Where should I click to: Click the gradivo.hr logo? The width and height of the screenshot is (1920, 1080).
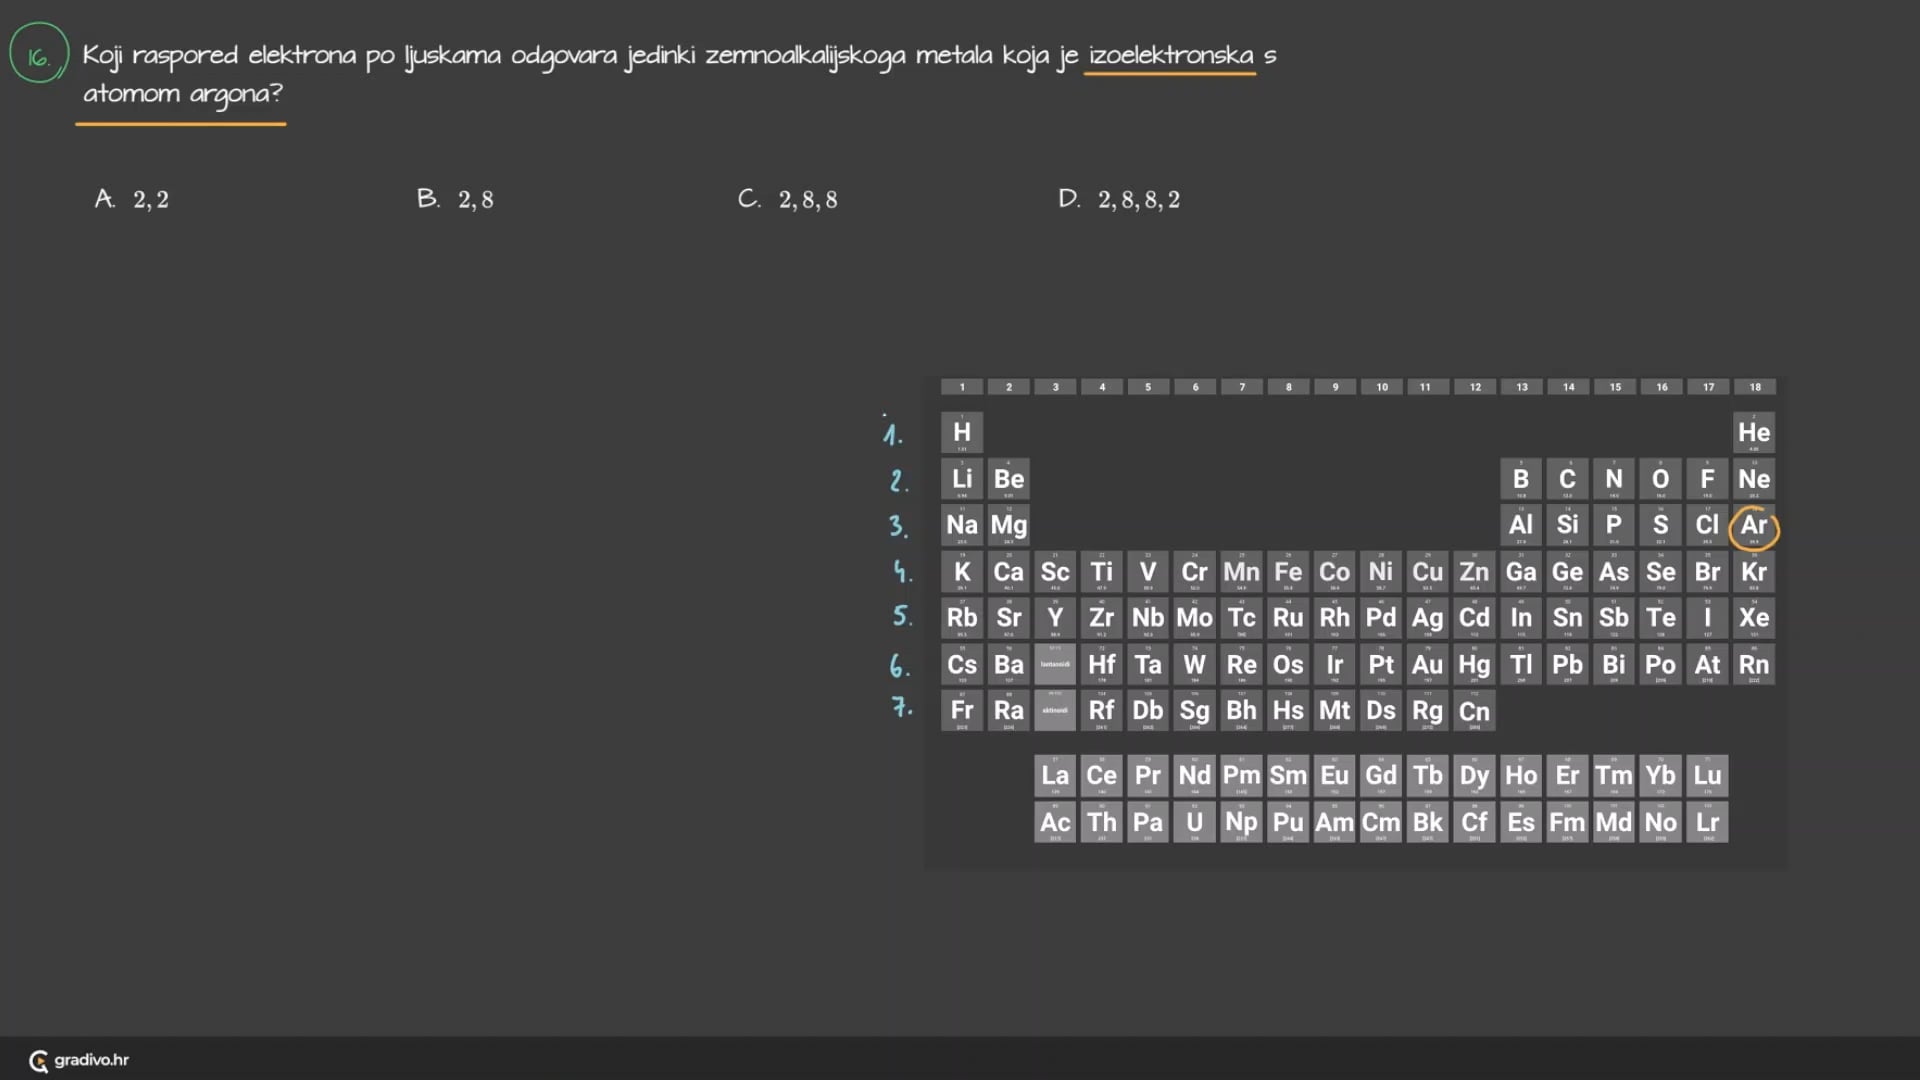pos(79,1060)
